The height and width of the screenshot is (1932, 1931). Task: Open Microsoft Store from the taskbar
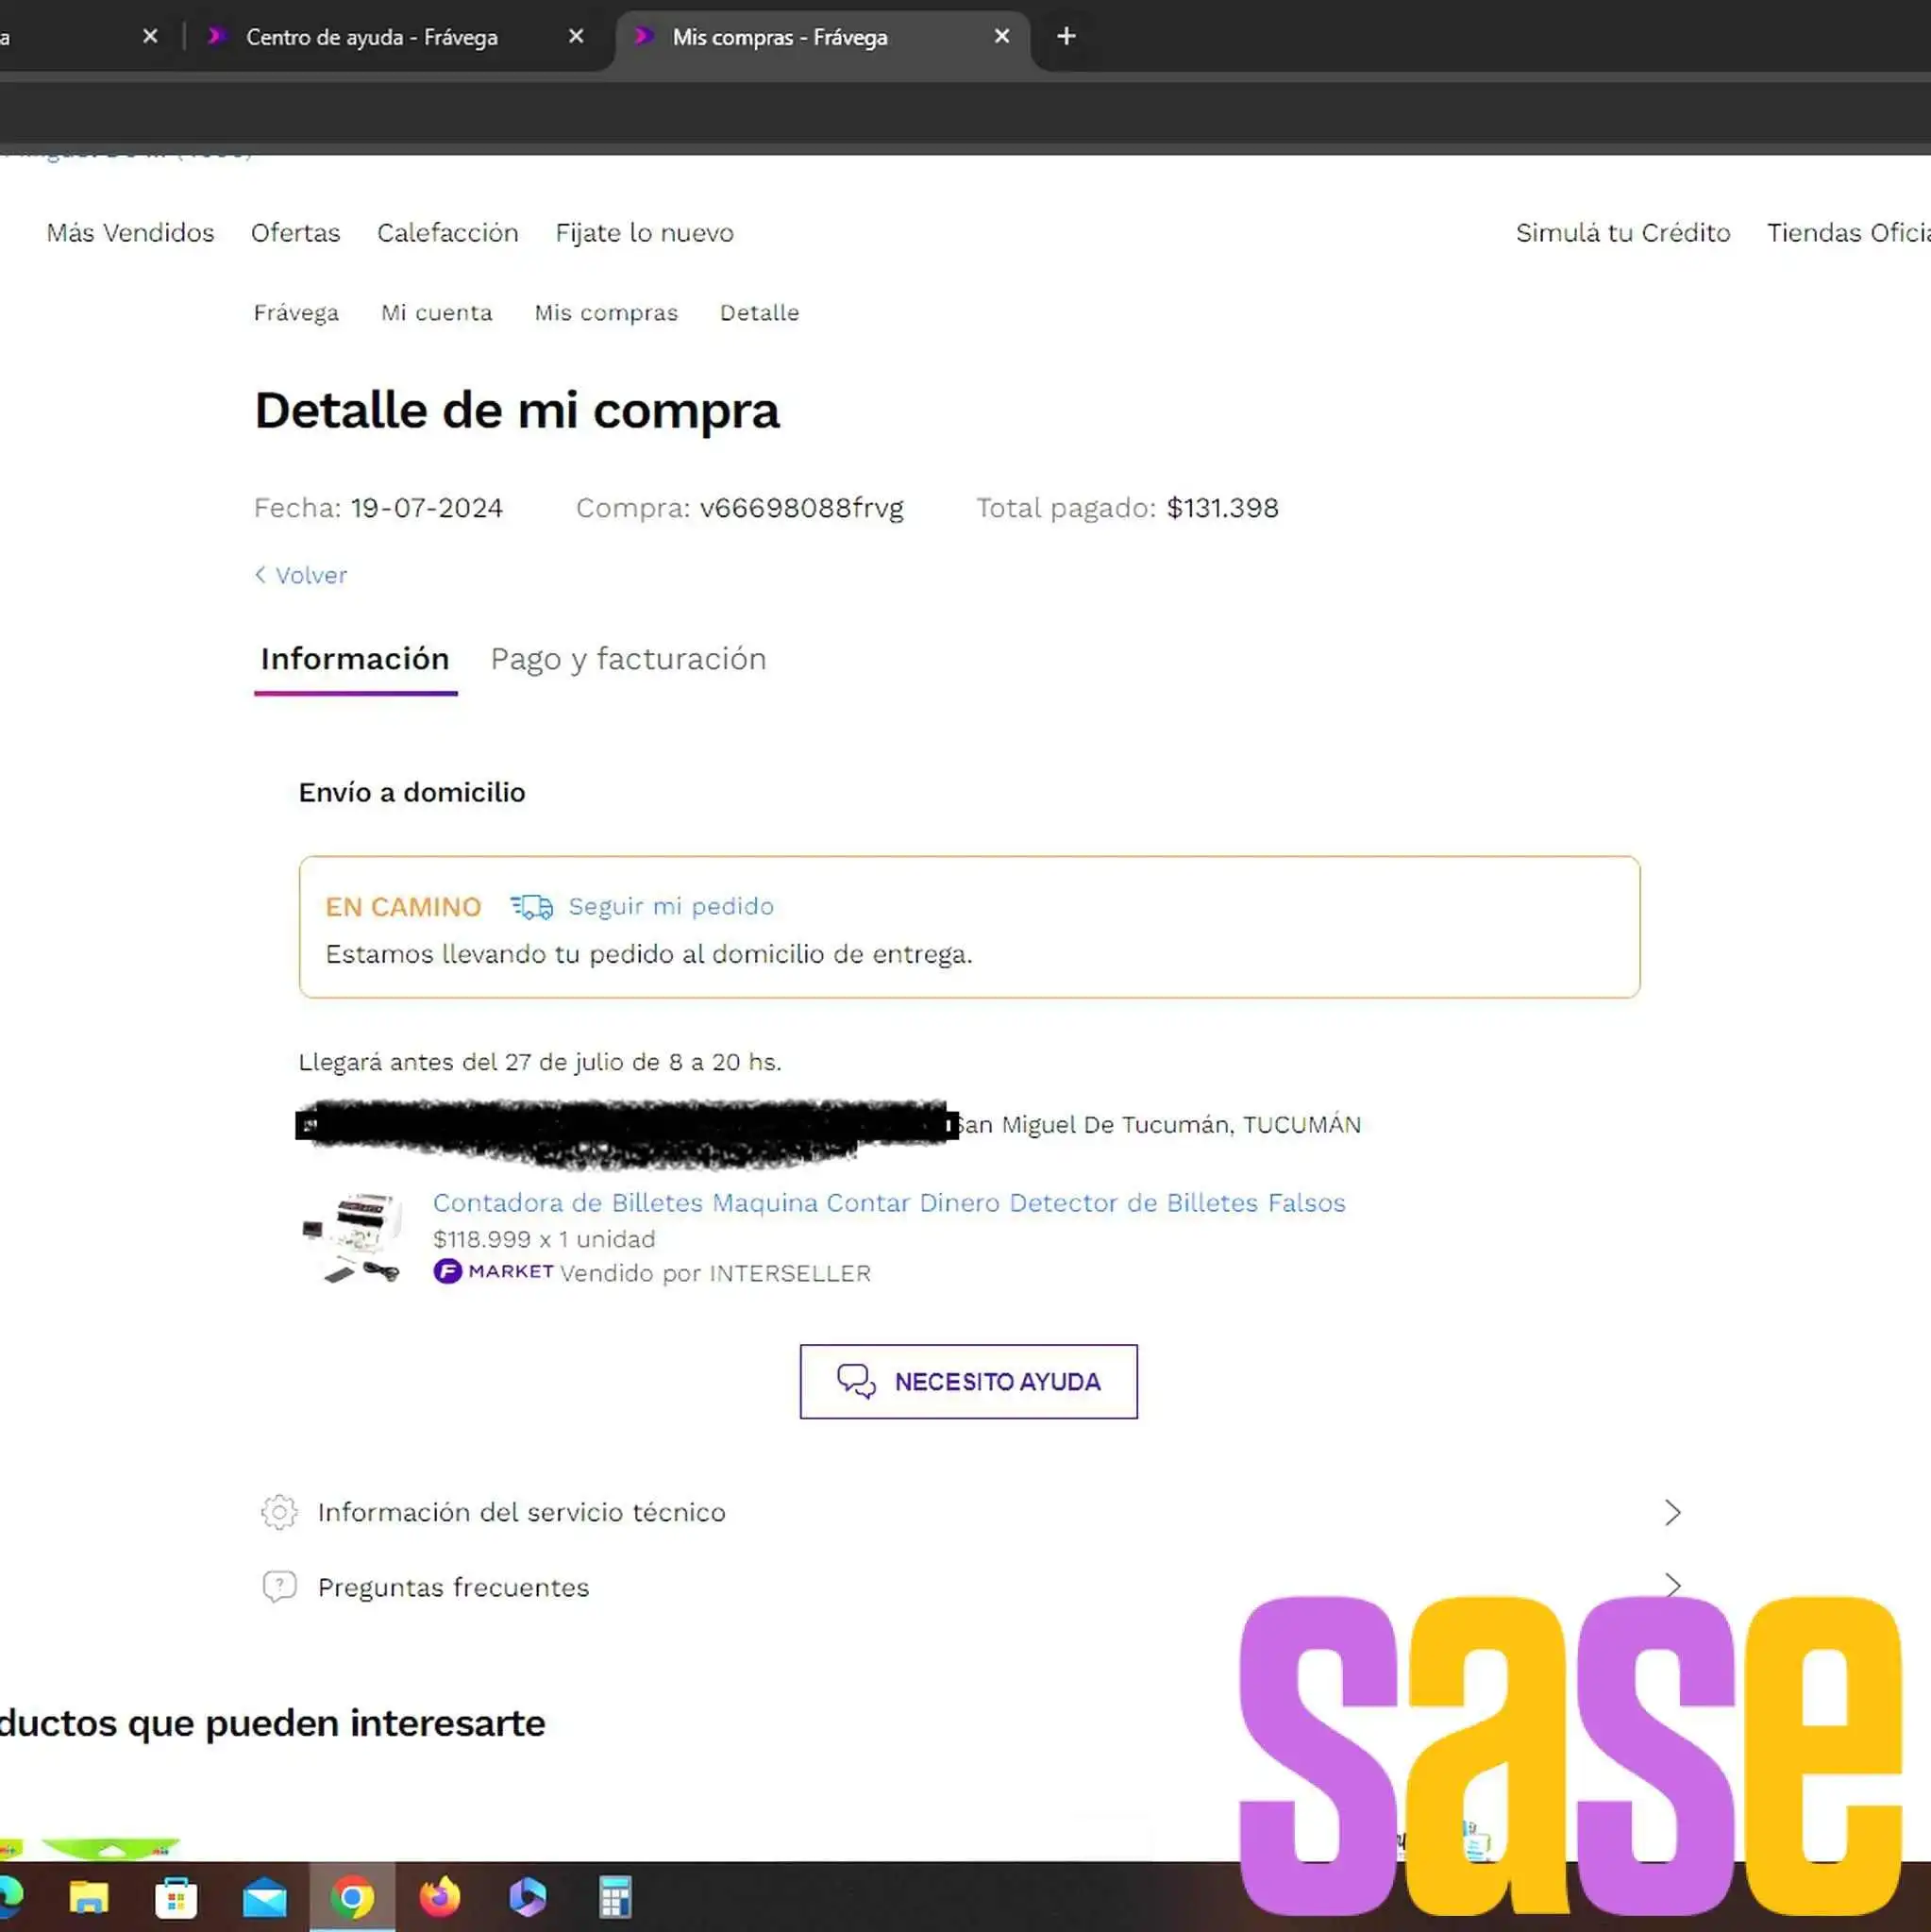click(x=176, y=1898)
